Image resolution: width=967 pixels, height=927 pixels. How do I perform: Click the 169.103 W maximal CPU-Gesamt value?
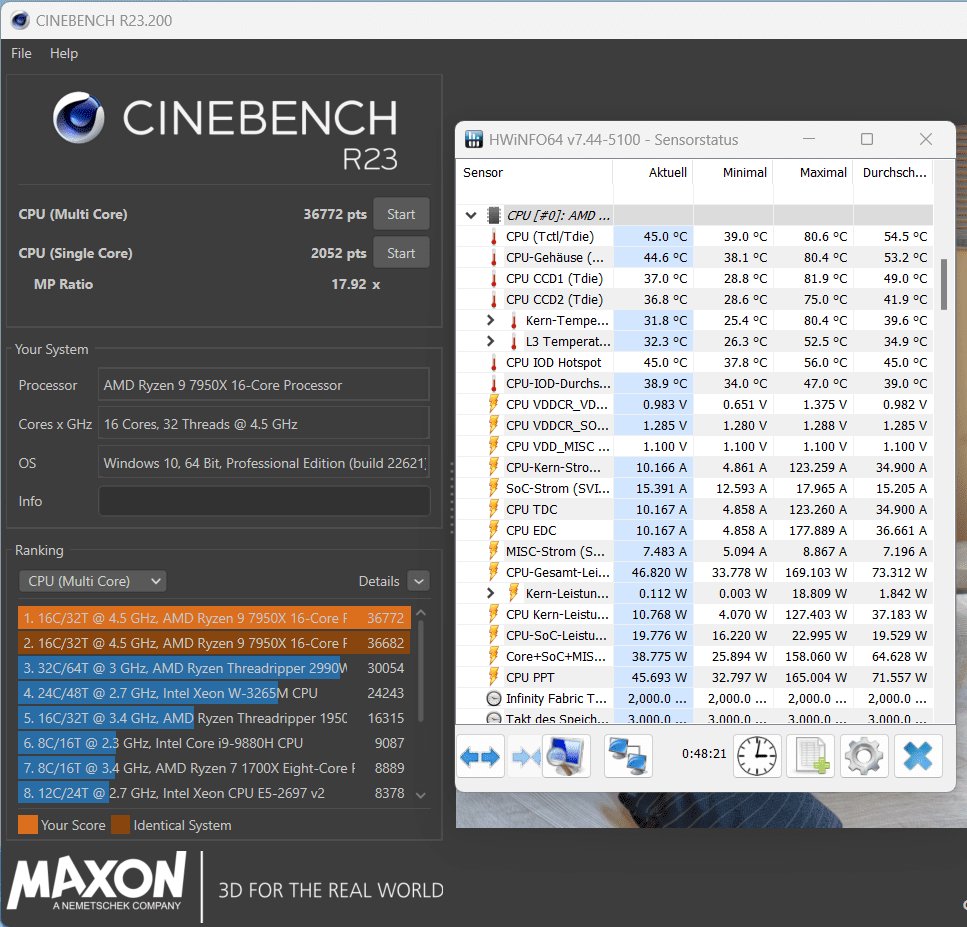pyautogui.click(x=816, y=572)
